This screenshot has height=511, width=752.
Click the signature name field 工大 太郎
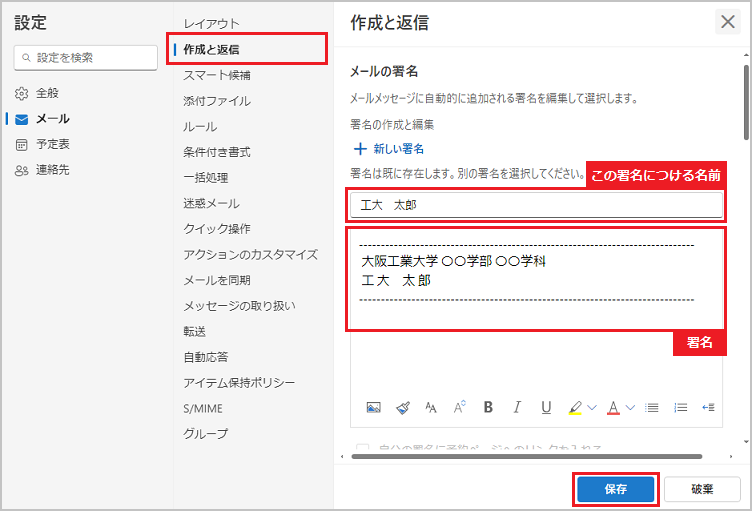pos(535,204)
